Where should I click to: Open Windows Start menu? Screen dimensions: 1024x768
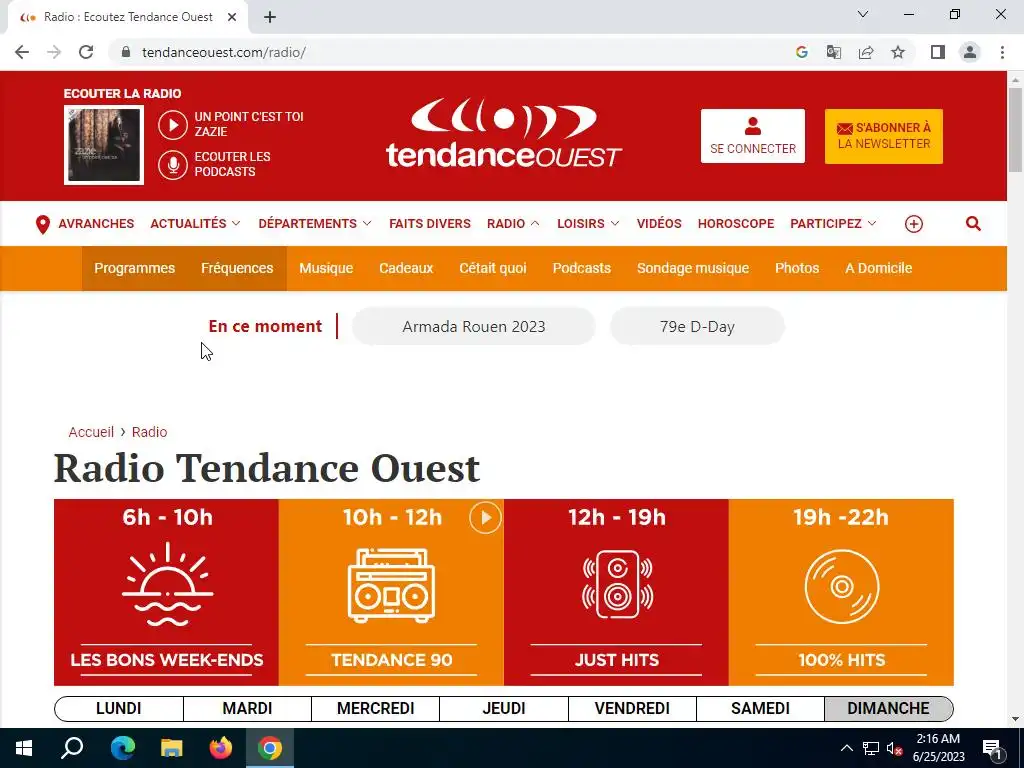[x=24, y=748]
